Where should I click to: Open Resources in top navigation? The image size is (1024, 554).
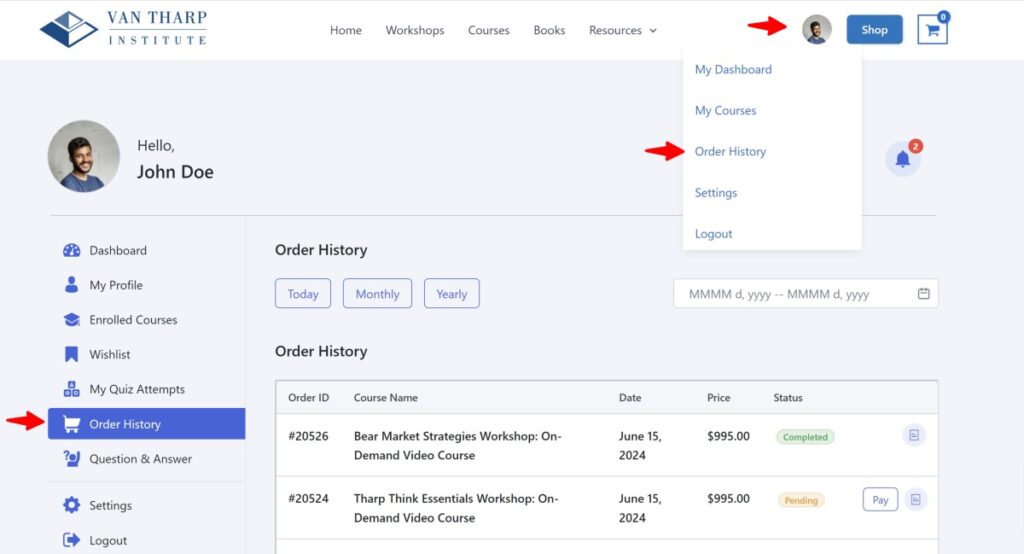(615, 30)
